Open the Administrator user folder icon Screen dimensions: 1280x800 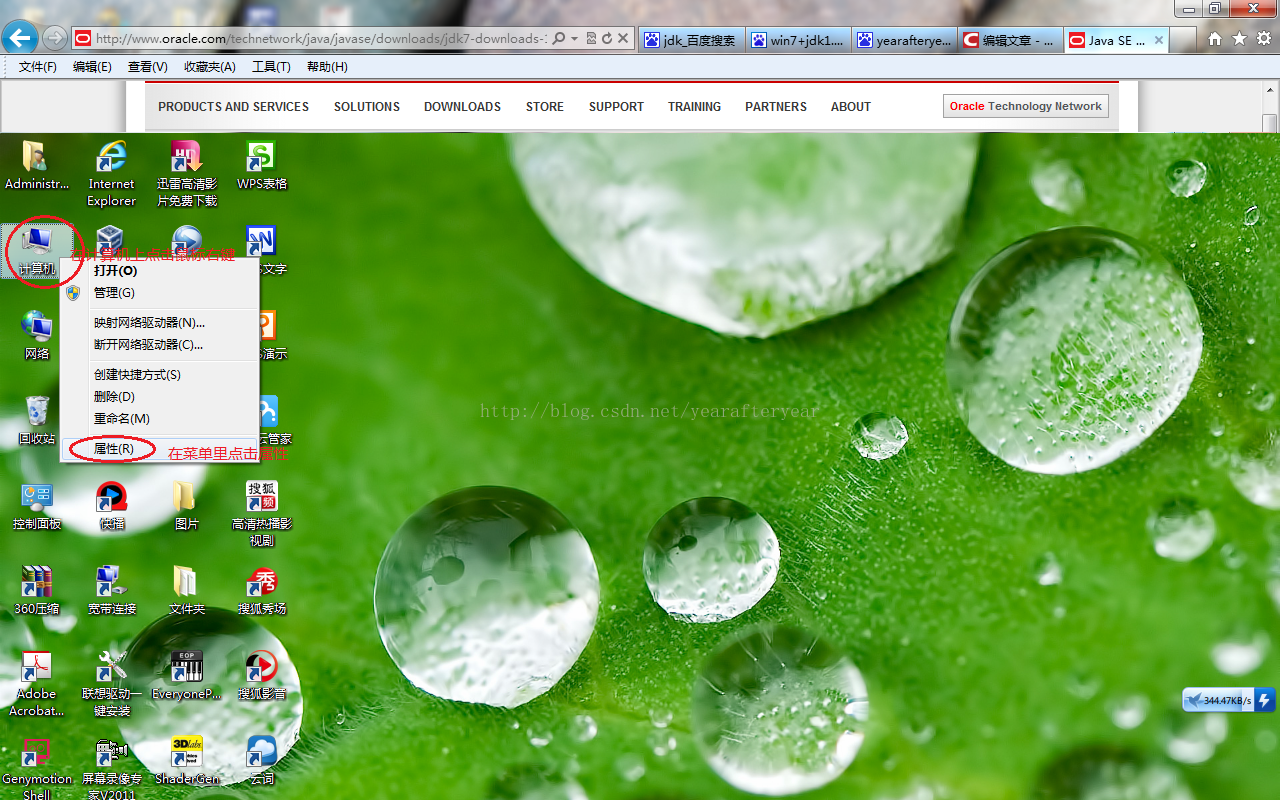point(37,165)
